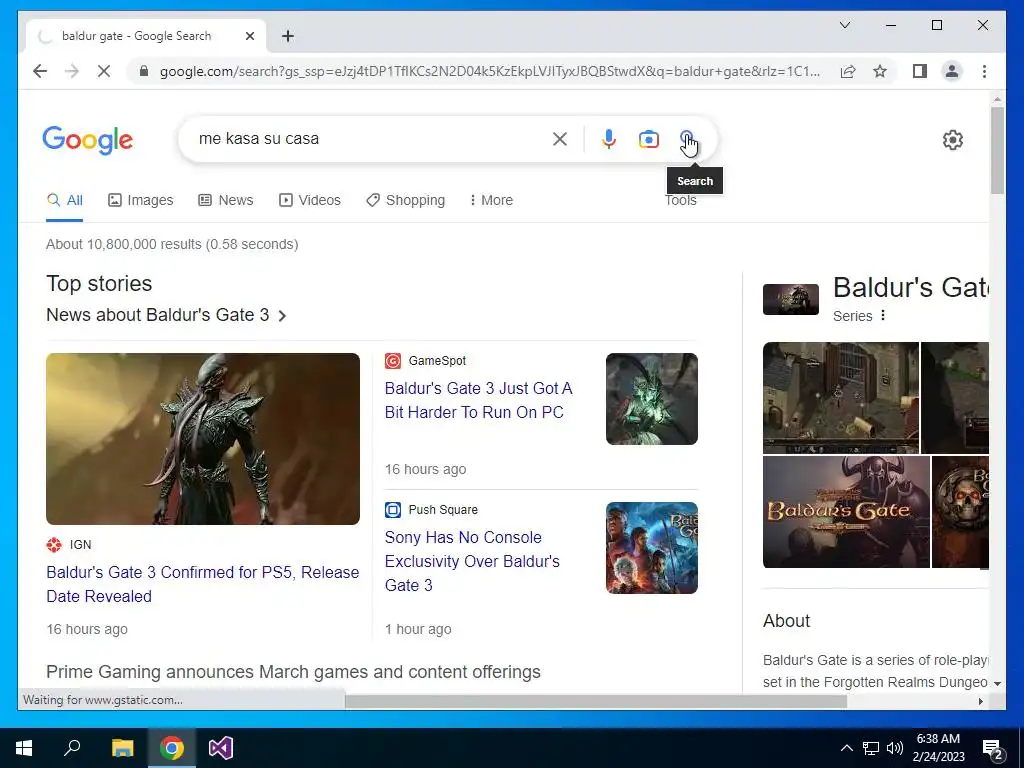Stop loading the page
The width and height of the screenshot is (1024, 768).
point(104,71)
